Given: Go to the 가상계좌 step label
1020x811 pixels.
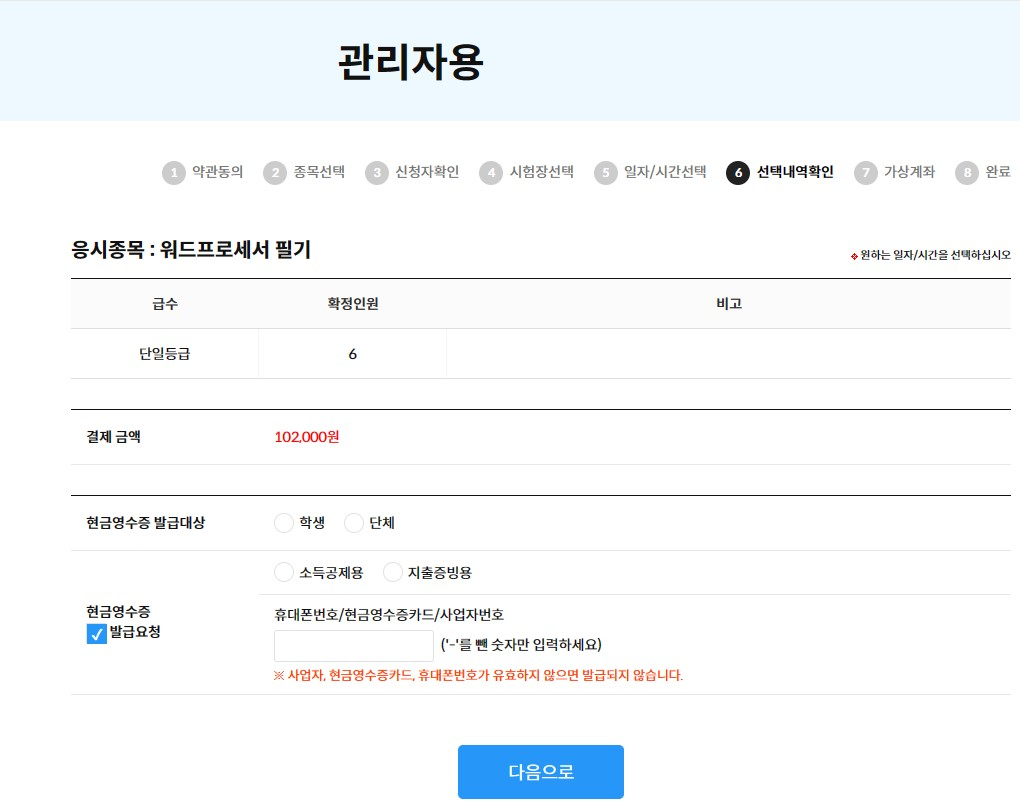Looking at the screenshot, I should [x=909, y=172].
